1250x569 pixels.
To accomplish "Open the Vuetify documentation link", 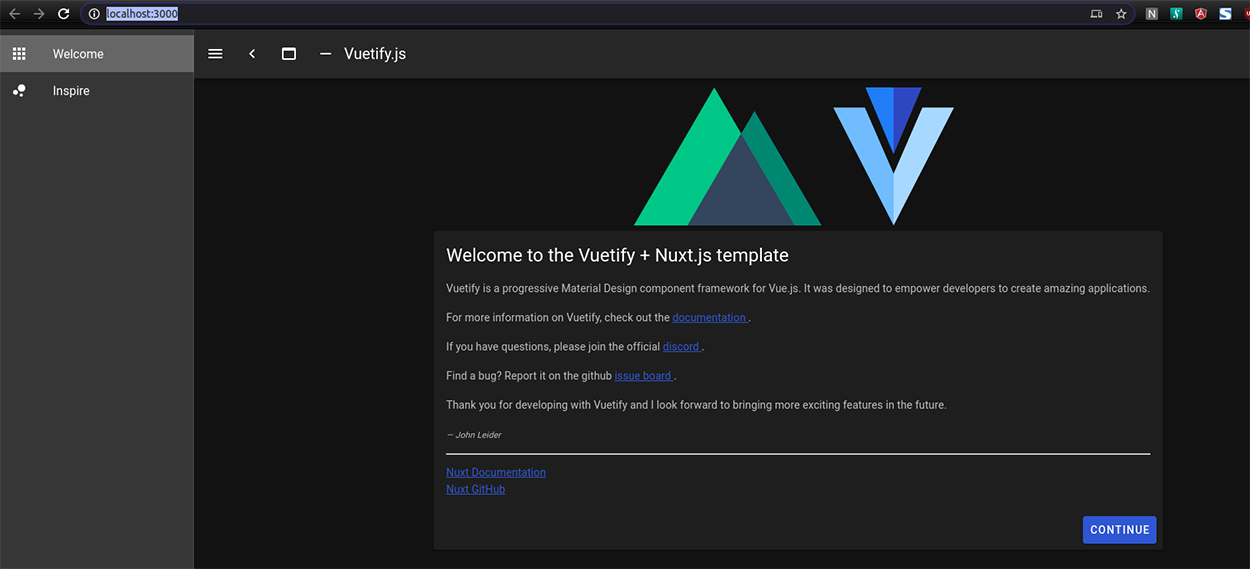I will 709,318.
